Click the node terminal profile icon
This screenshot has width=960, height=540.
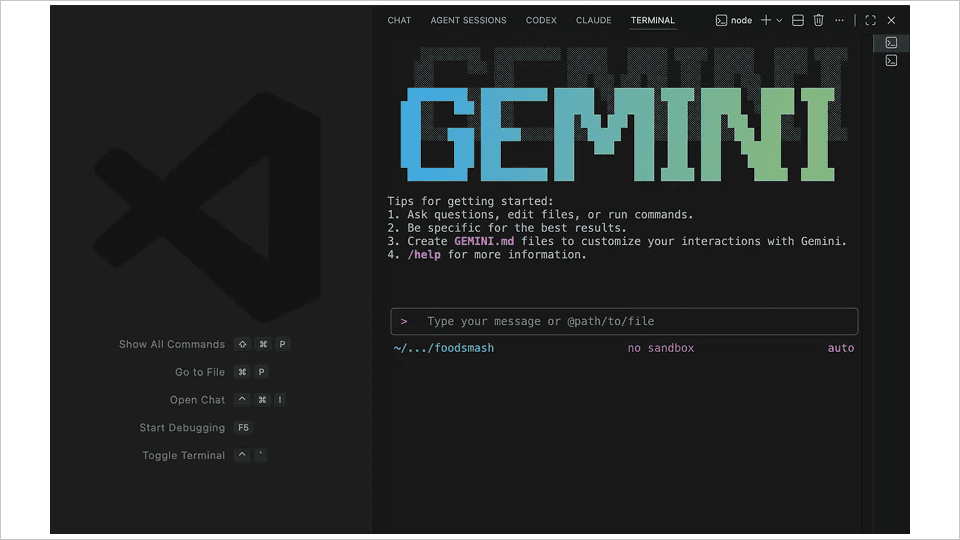[721, 20]
